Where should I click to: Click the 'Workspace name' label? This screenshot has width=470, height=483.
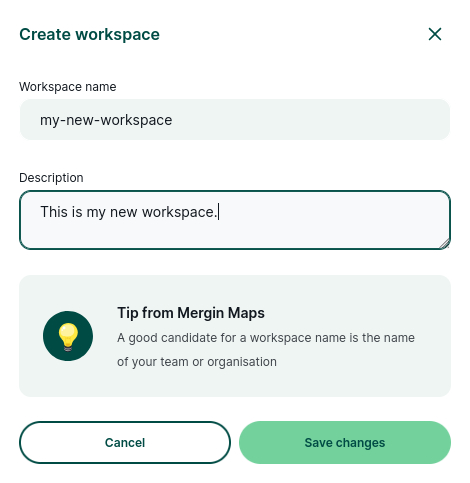click(x=68, y=87)
